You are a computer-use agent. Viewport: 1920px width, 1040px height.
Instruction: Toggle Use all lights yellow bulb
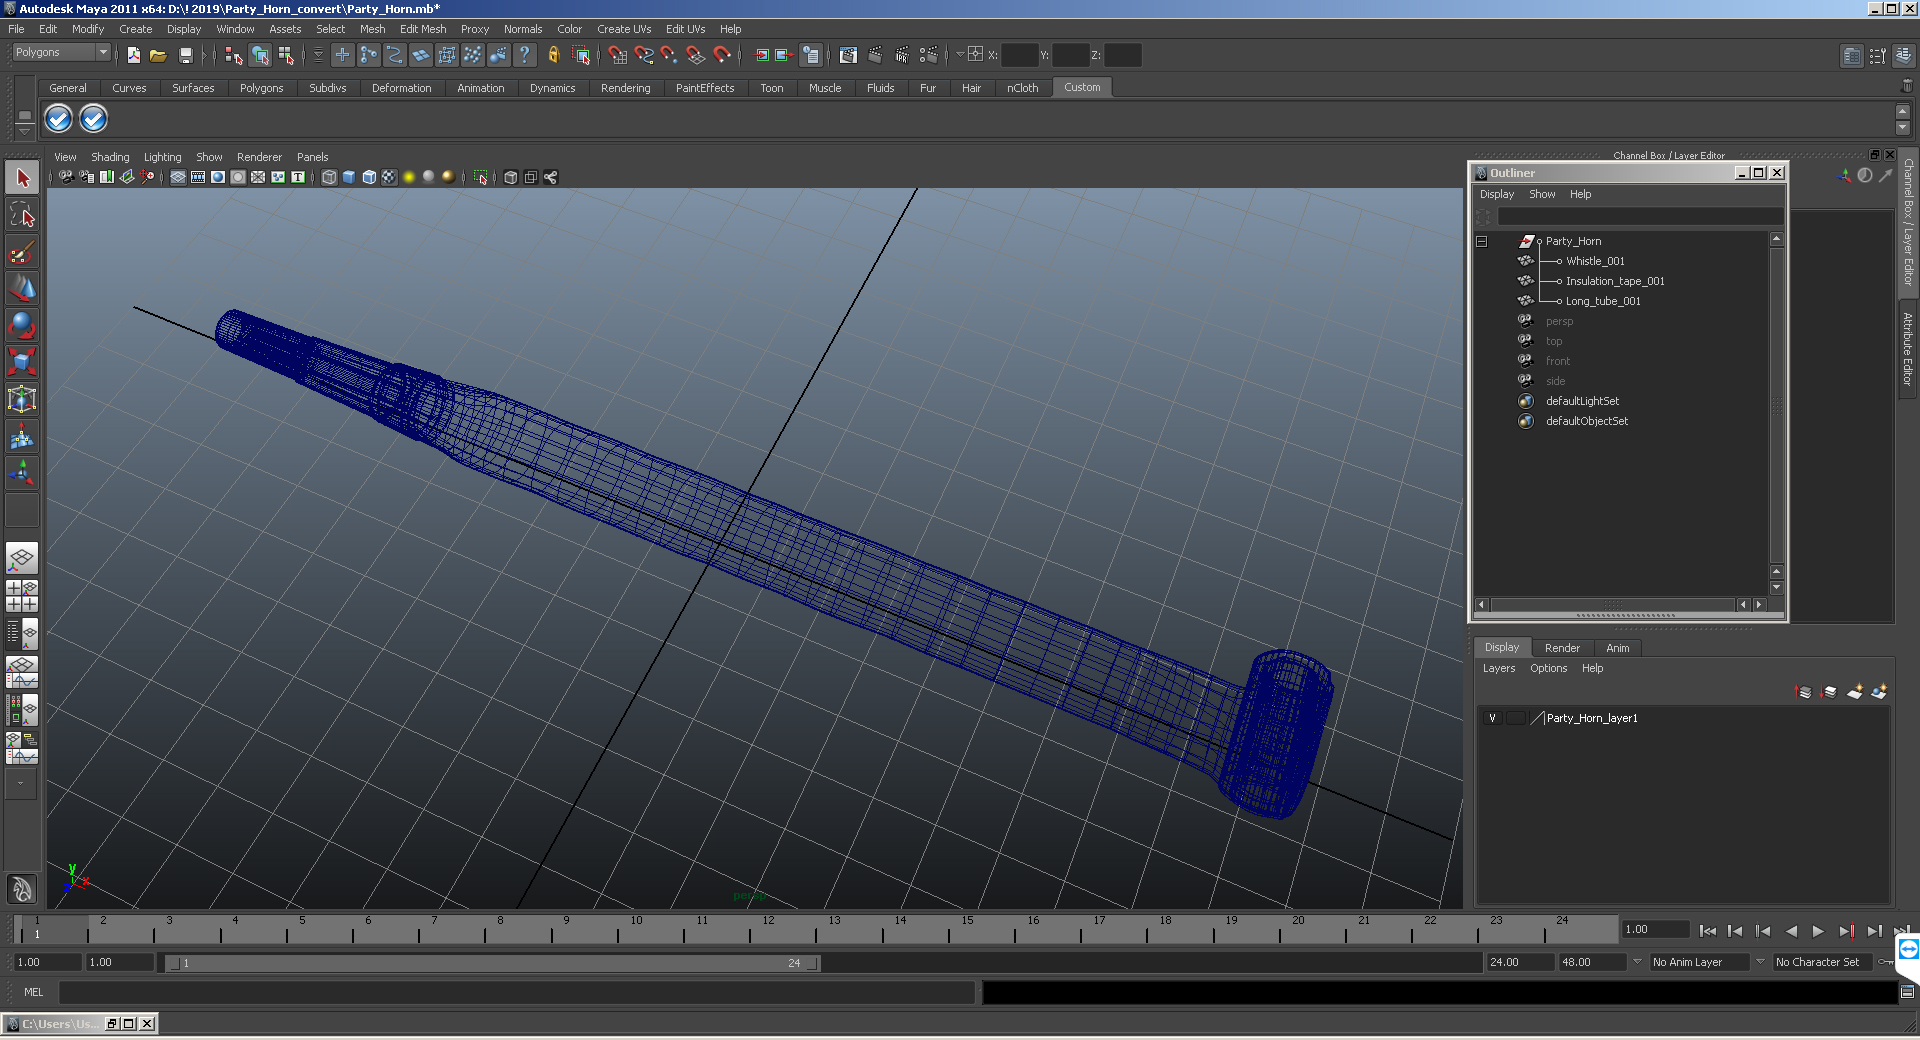pos(409,177)
